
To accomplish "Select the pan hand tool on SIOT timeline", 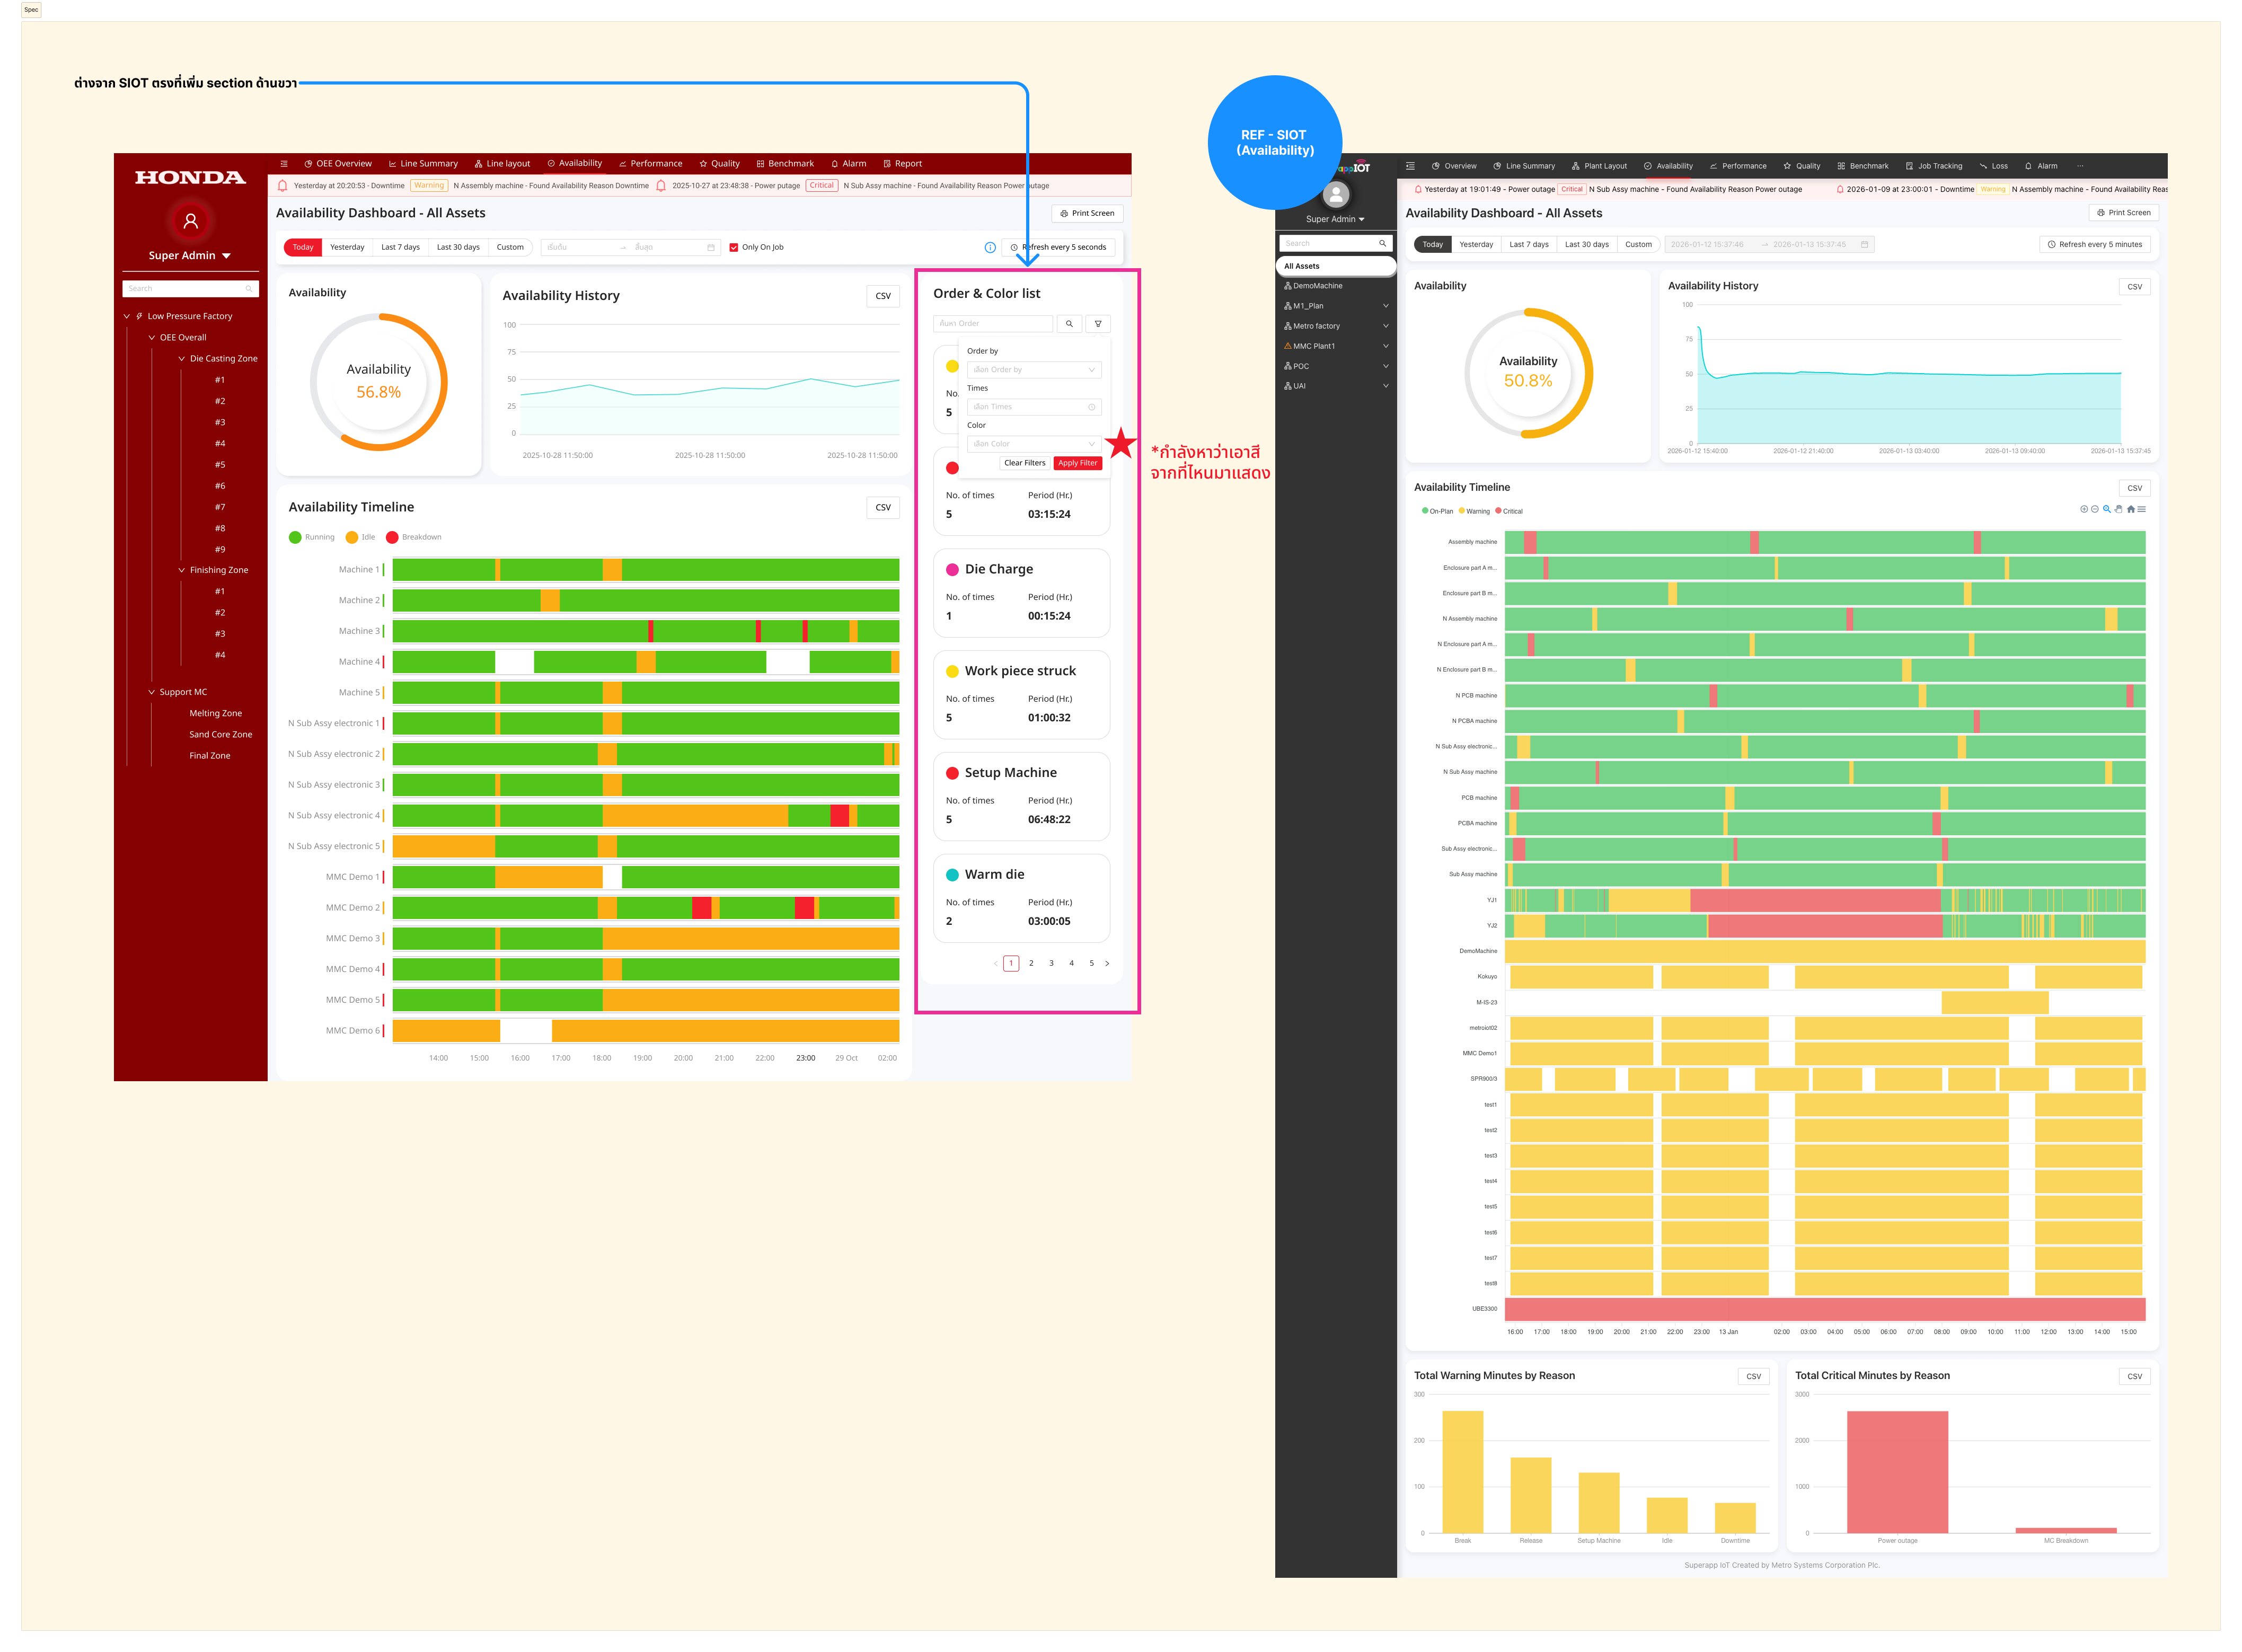I will point(2118,509).
